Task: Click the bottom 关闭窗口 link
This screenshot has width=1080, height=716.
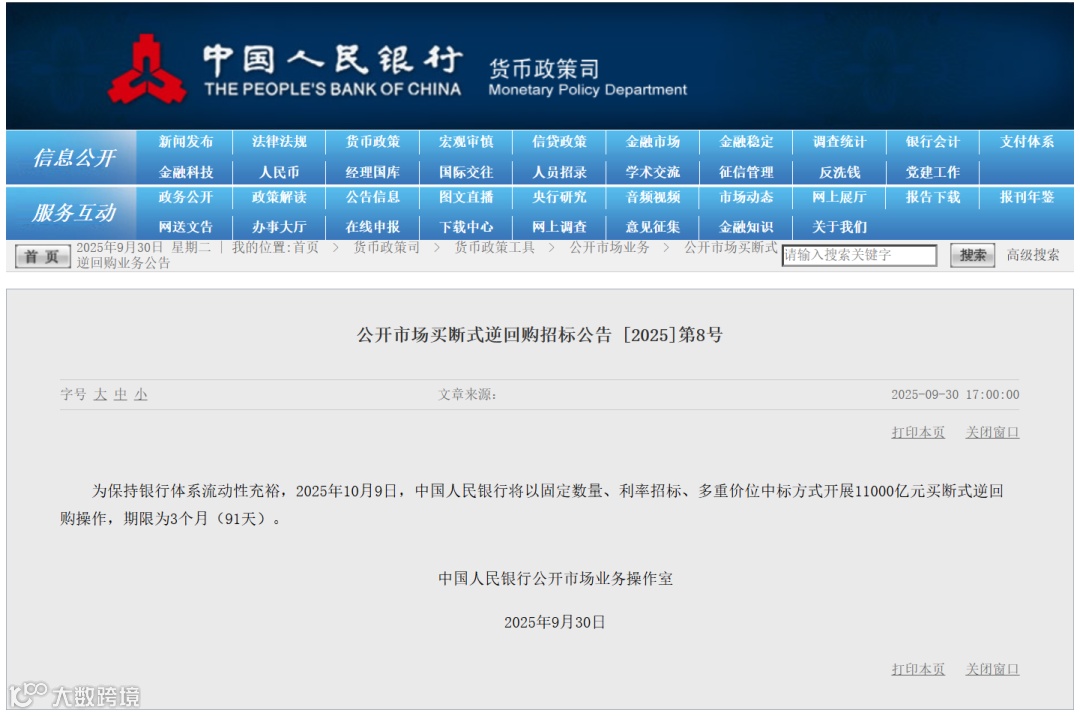Action: click(x=993, y=669)
